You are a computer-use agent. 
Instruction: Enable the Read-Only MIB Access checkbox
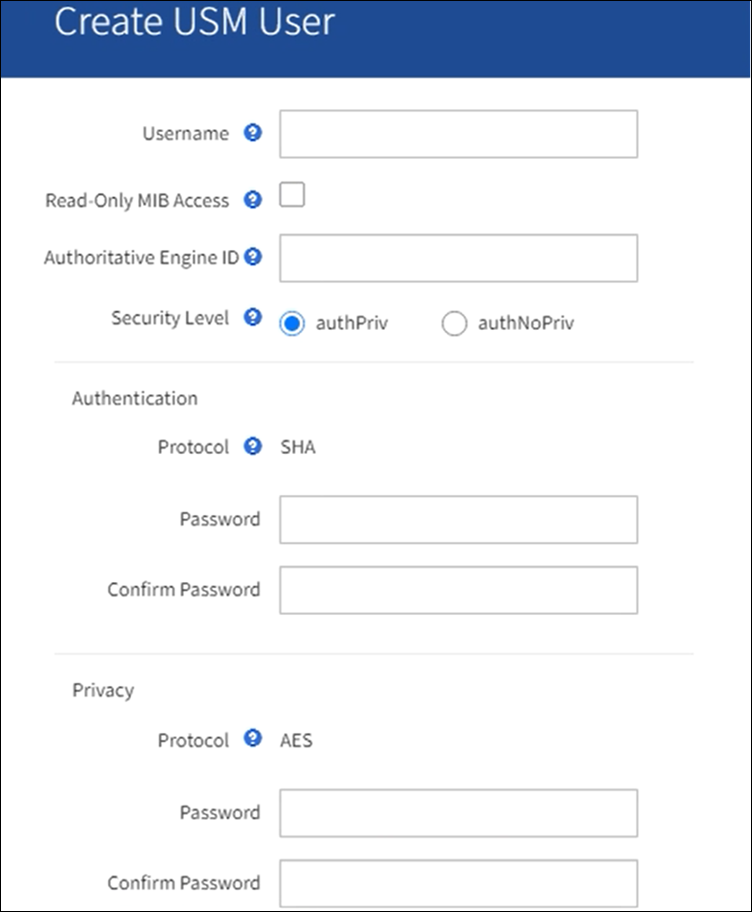pos(292,195)
